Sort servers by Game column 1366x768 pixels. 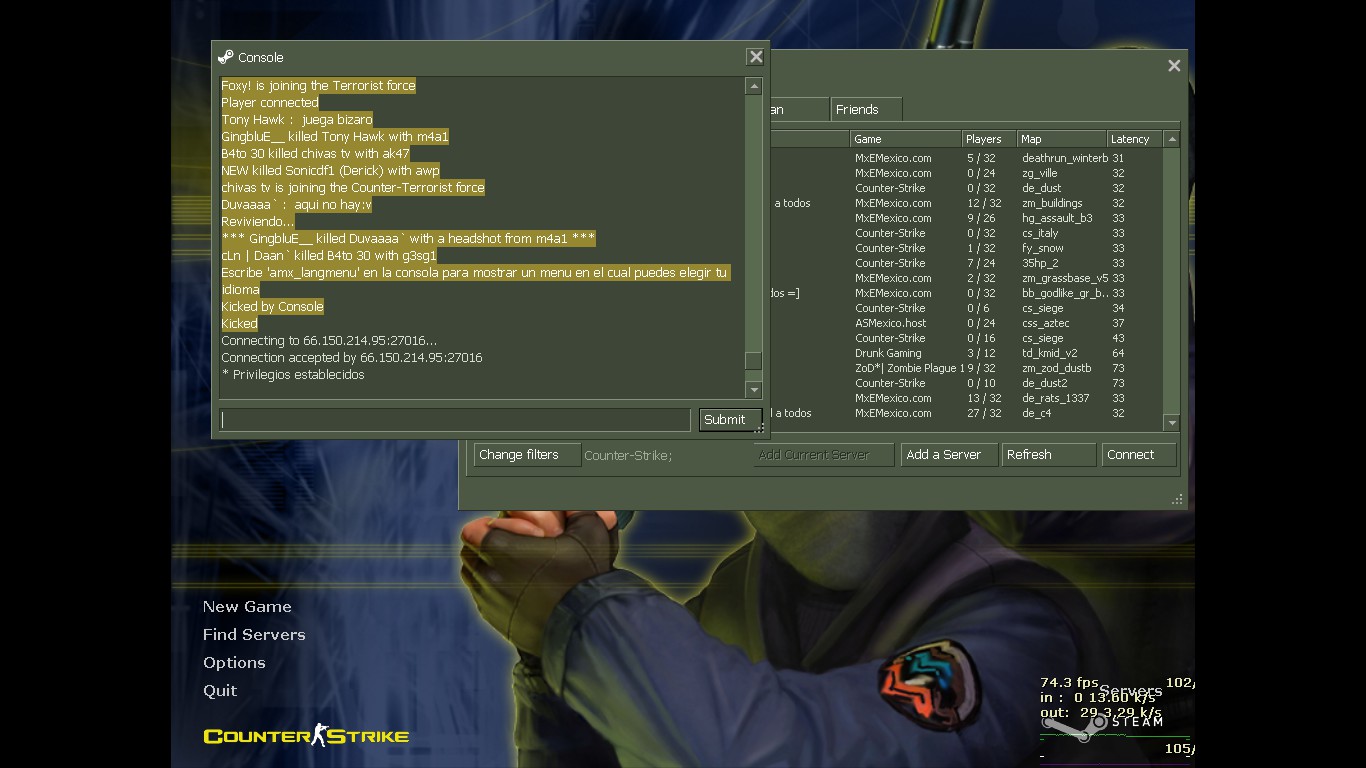coord(905,139)
